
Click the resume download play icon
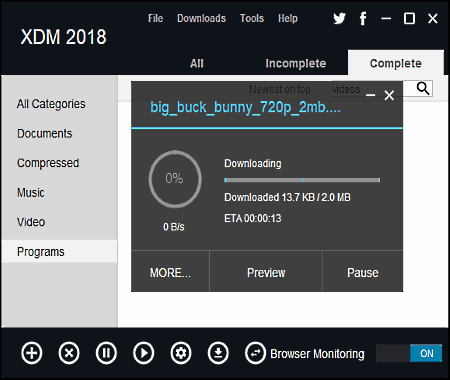click(144, 353)
